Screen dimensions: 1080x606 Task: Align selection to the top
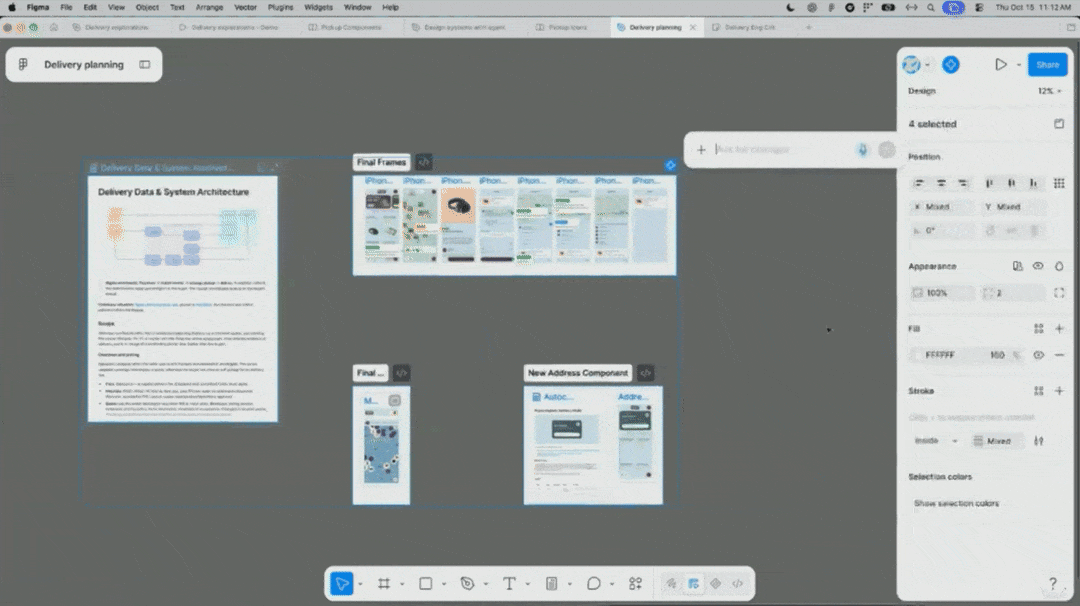tap(989, 183)
